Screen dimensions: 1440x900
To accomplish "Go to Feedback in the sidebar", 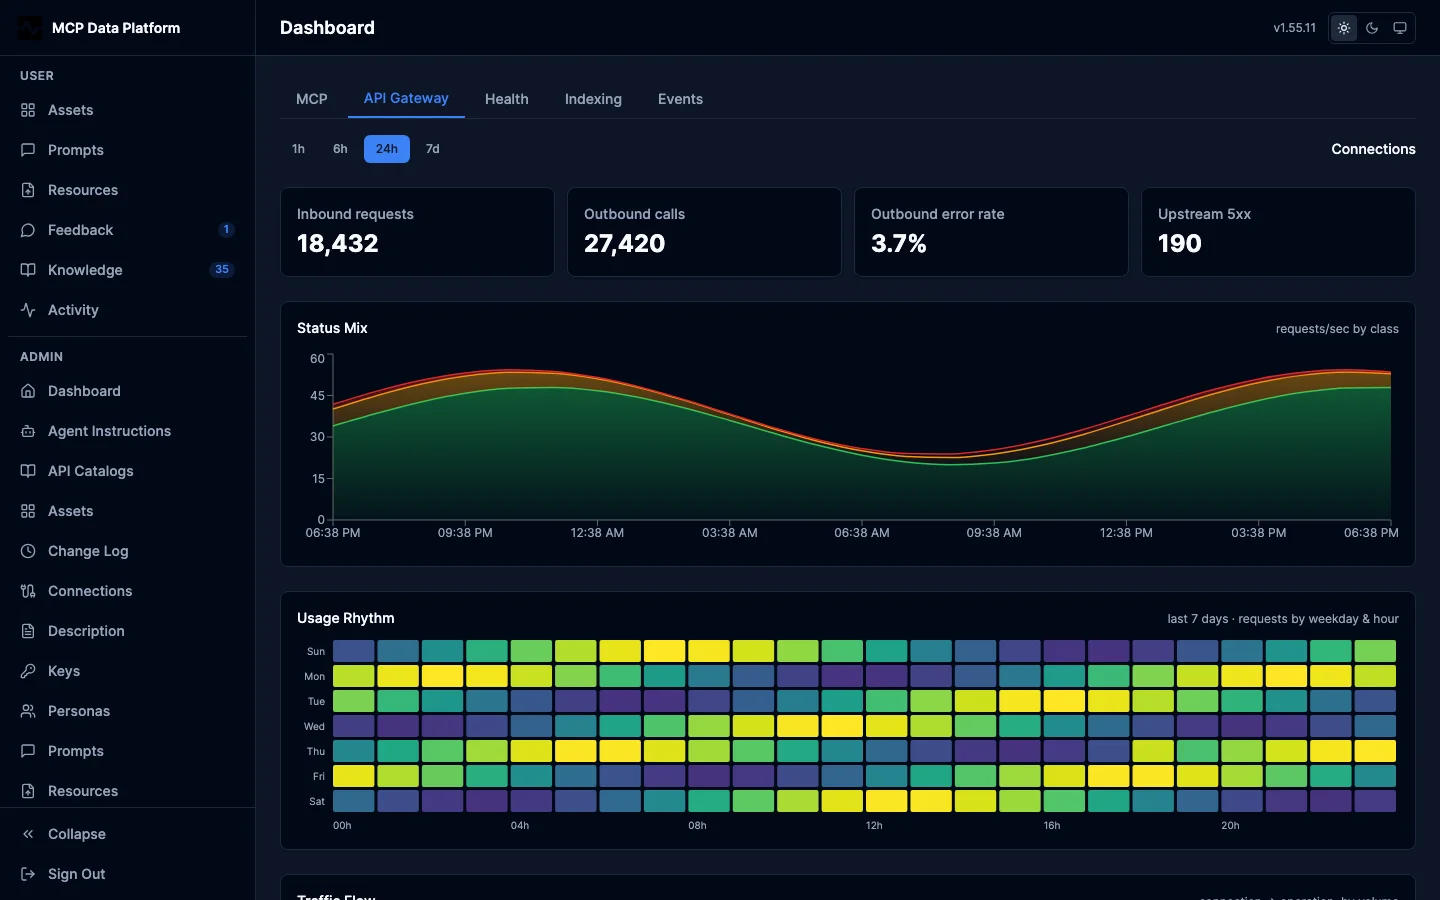I will point(127,230).
